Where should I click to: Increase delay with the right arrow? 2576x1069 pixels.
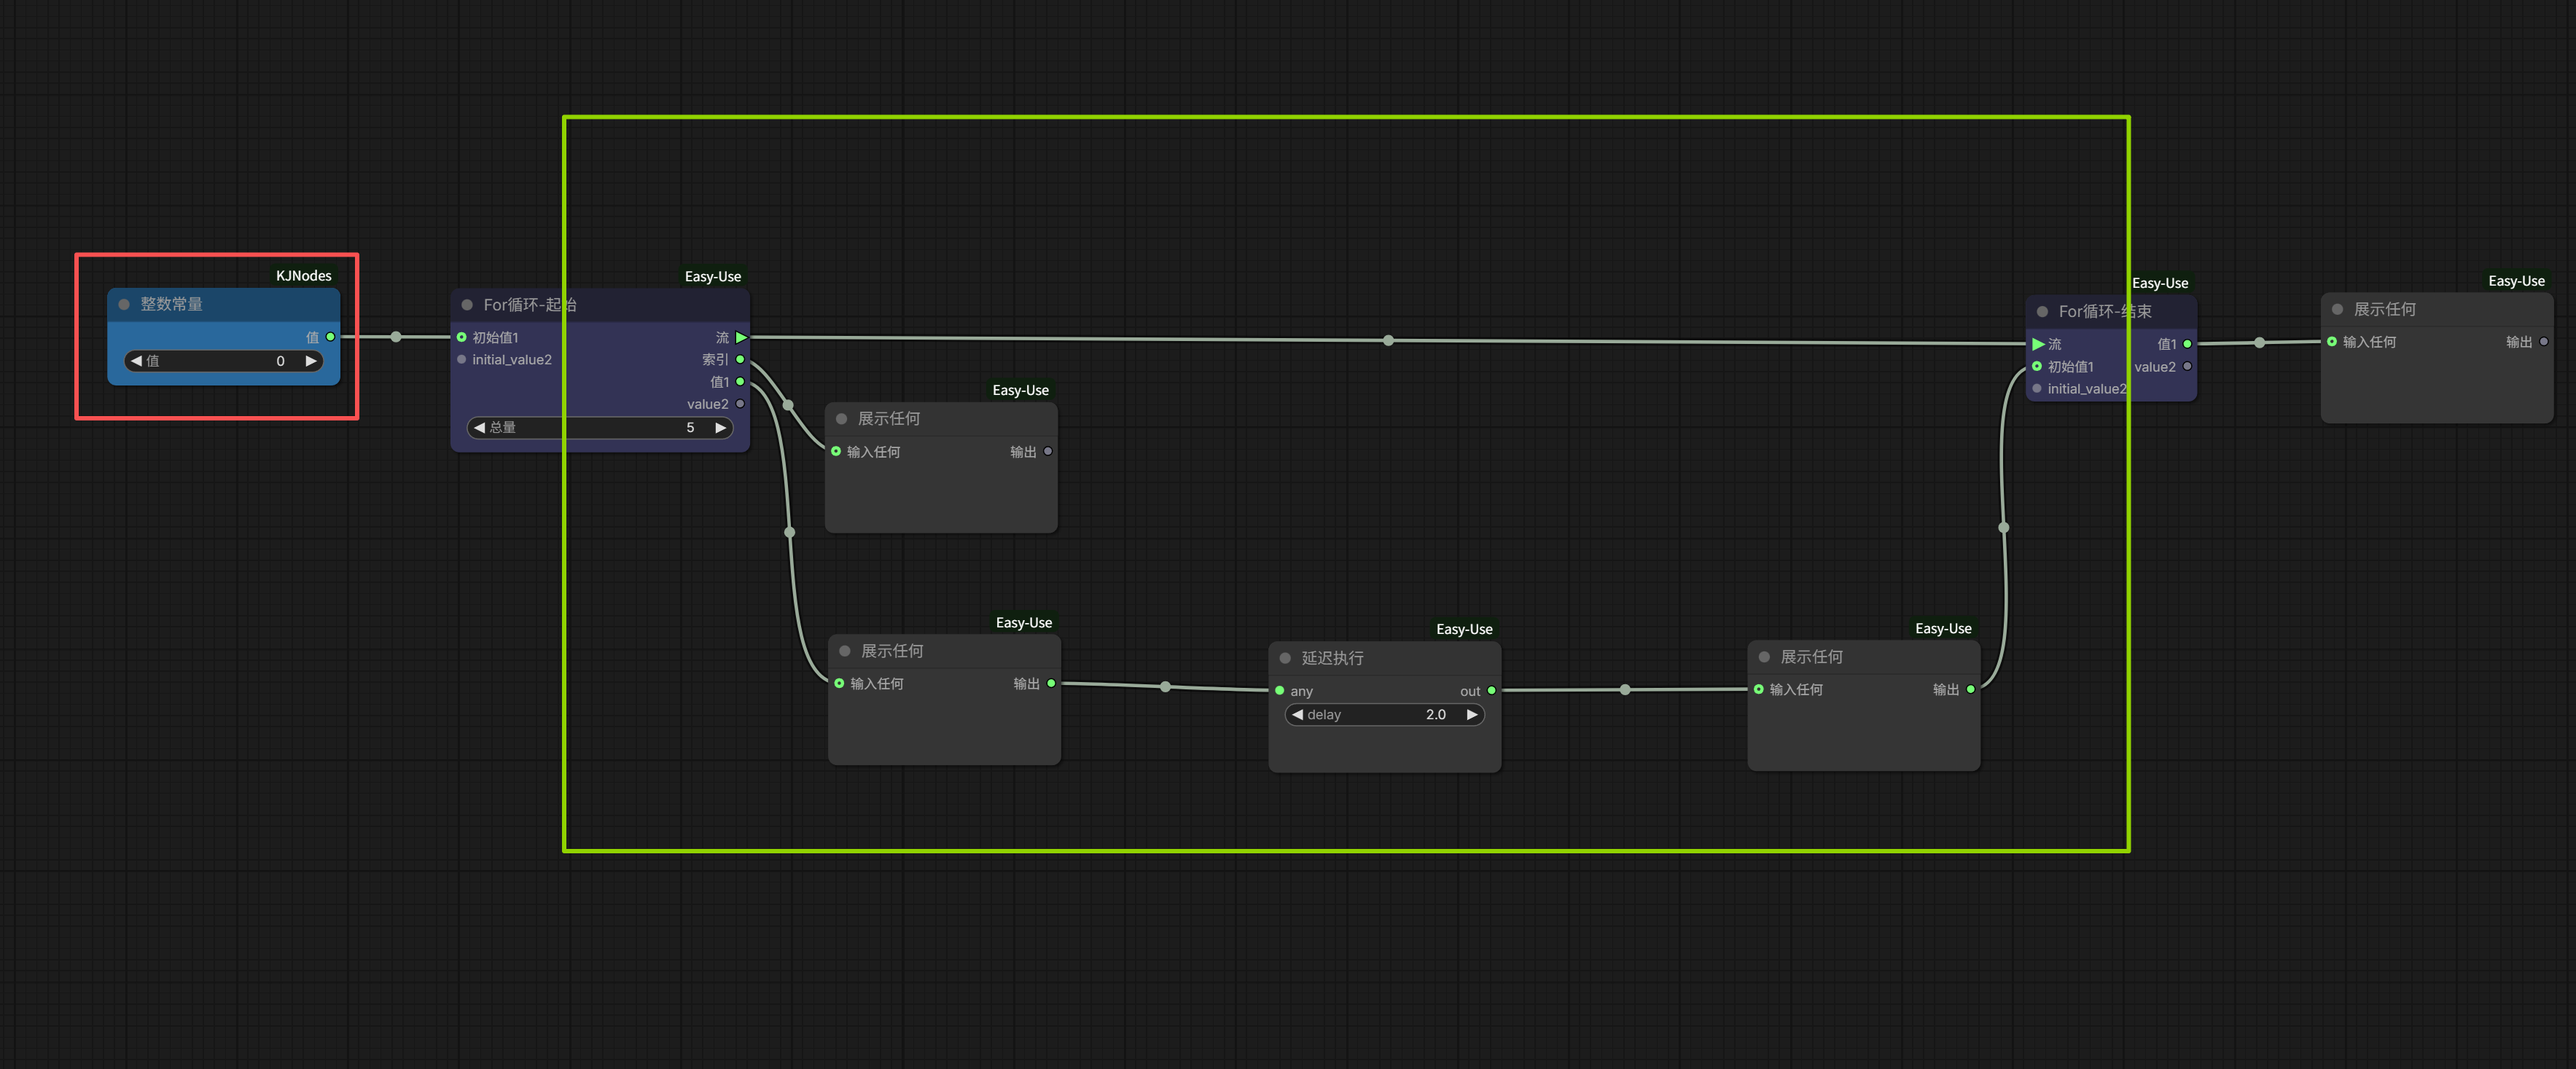click(1472, 715)
